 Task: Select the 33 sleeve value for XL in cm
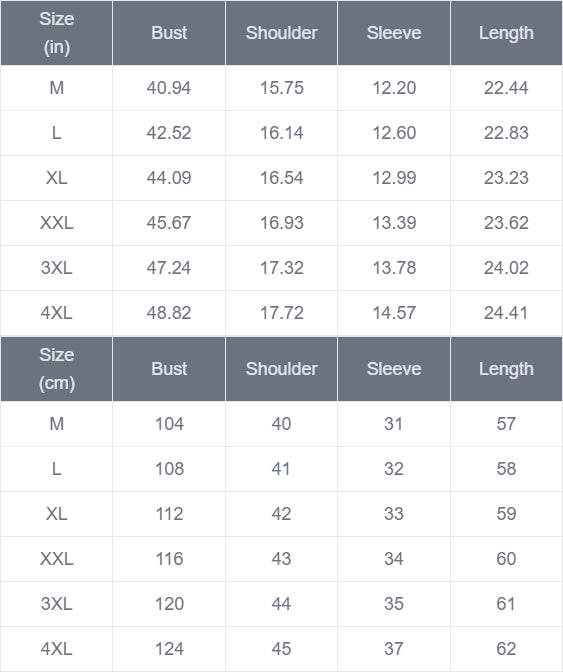(394, 514)
